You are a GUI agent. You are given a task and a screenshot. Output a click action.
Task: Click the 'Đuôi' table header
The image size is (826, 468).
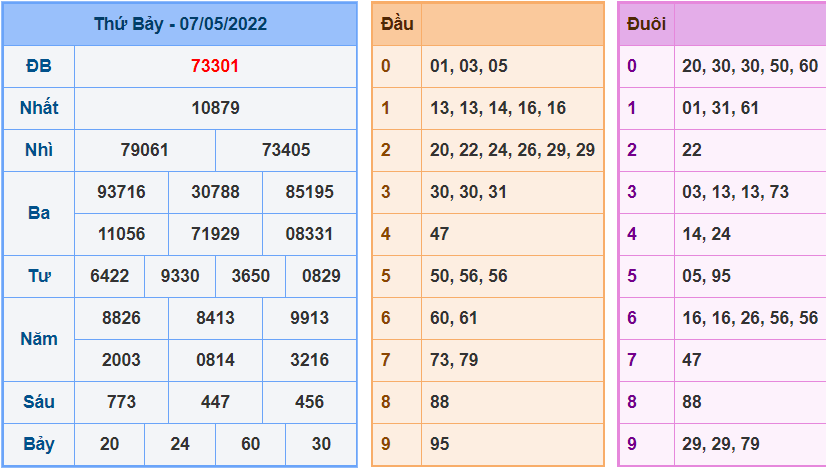(x=646, y=24)
